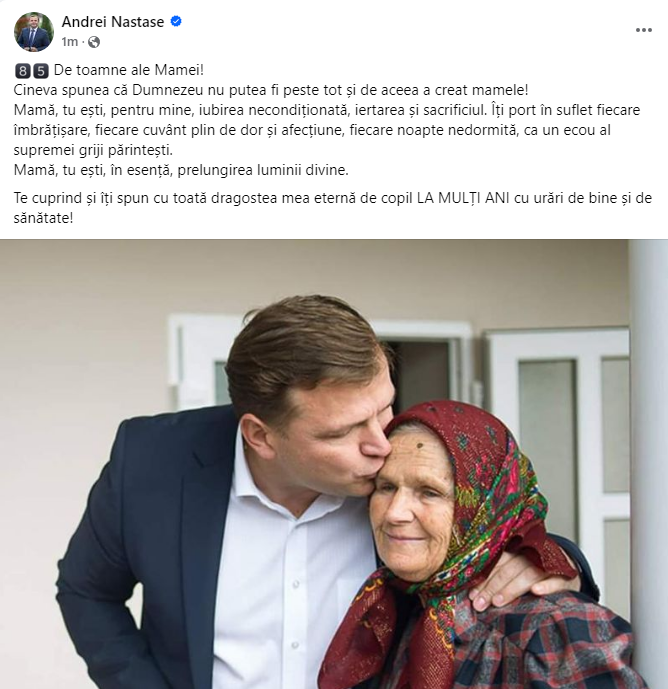Open the post's three-dot options menu
Viewport: 668px width, 689px height.
(x=643, y=30)
